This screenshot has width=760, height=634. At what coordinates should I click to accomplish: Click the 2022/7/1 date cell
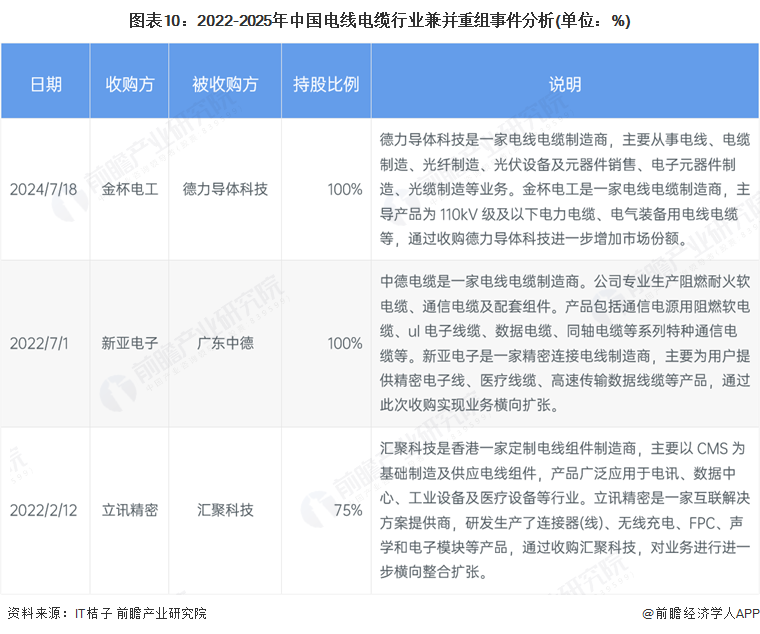point(39,344)
